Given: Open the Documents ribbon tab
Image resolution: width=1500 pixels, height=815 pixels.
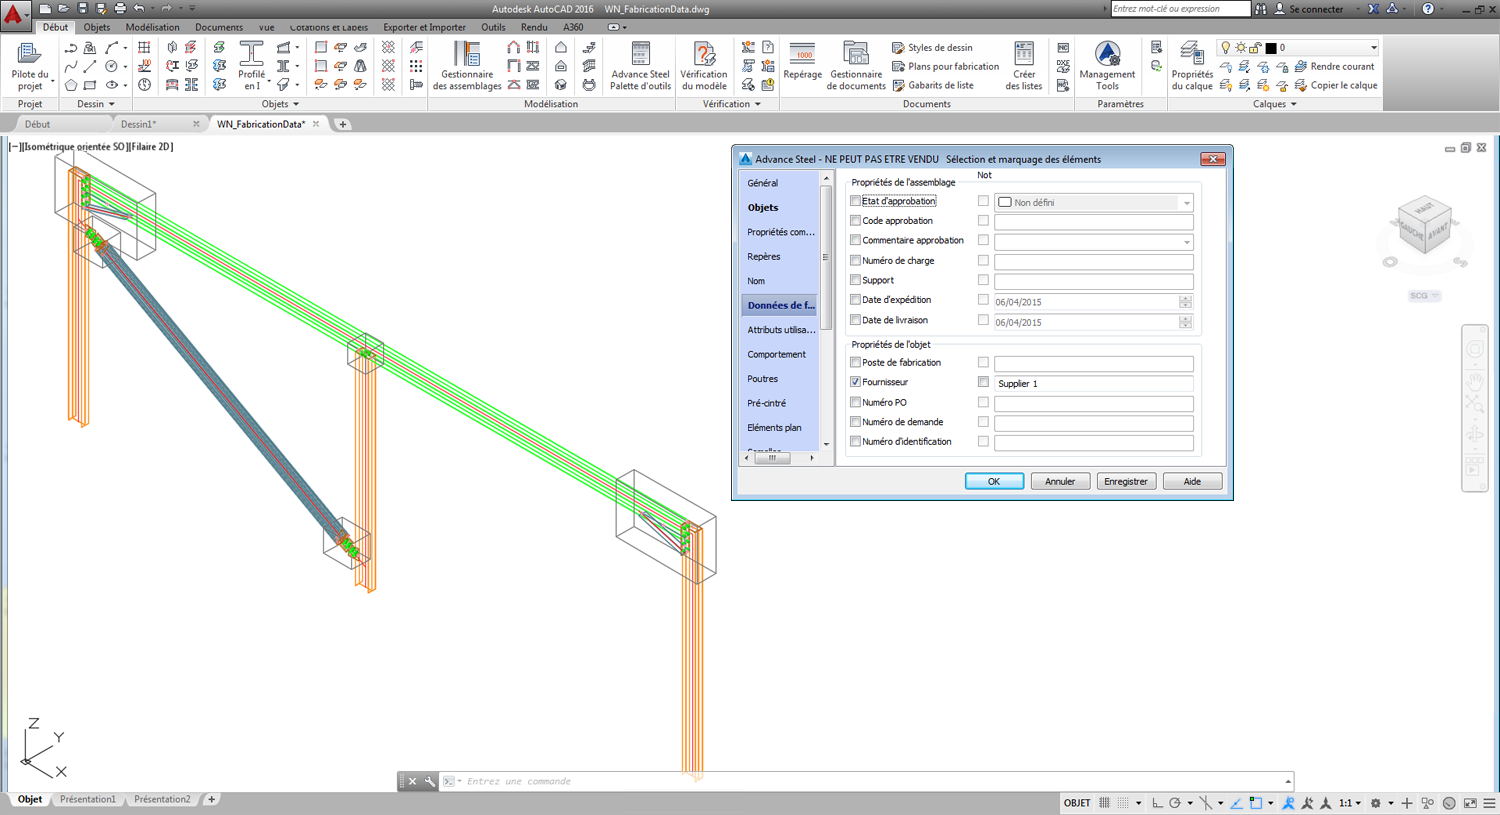Looking at the screenshot, I should 219,27.
